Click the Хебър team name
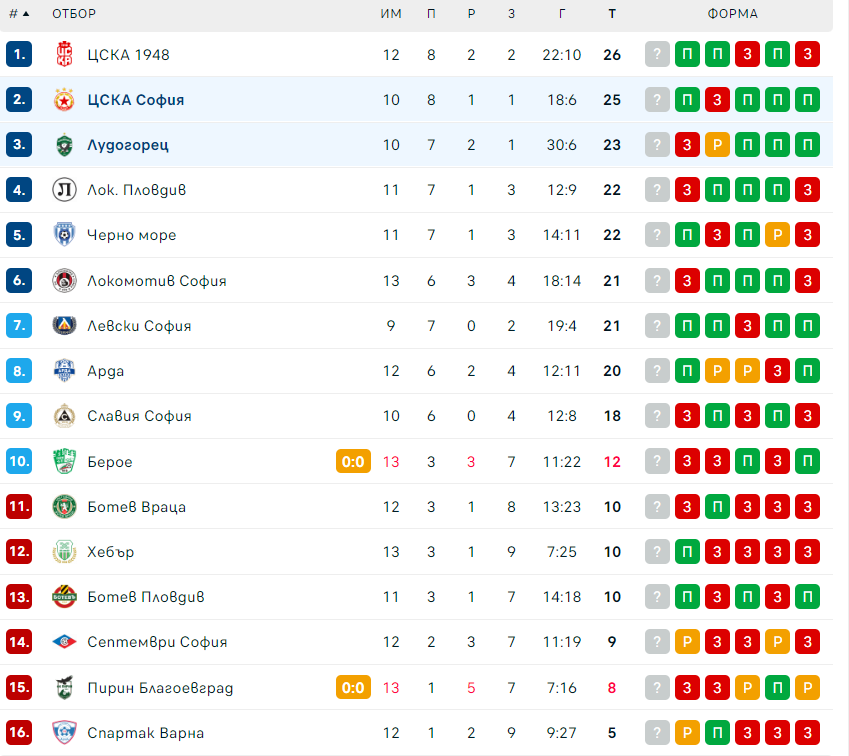This screenshot has height=756, width=849. (110, 552)
